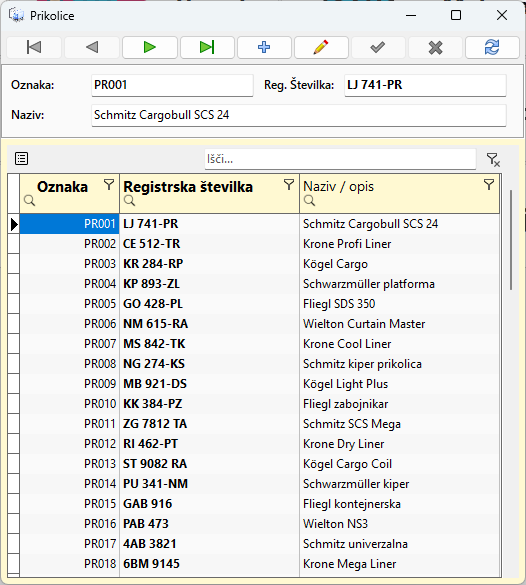The image size is (526, 585).
Task: Open filter dropdown for Oznaka column
Action: click(109, 184)
